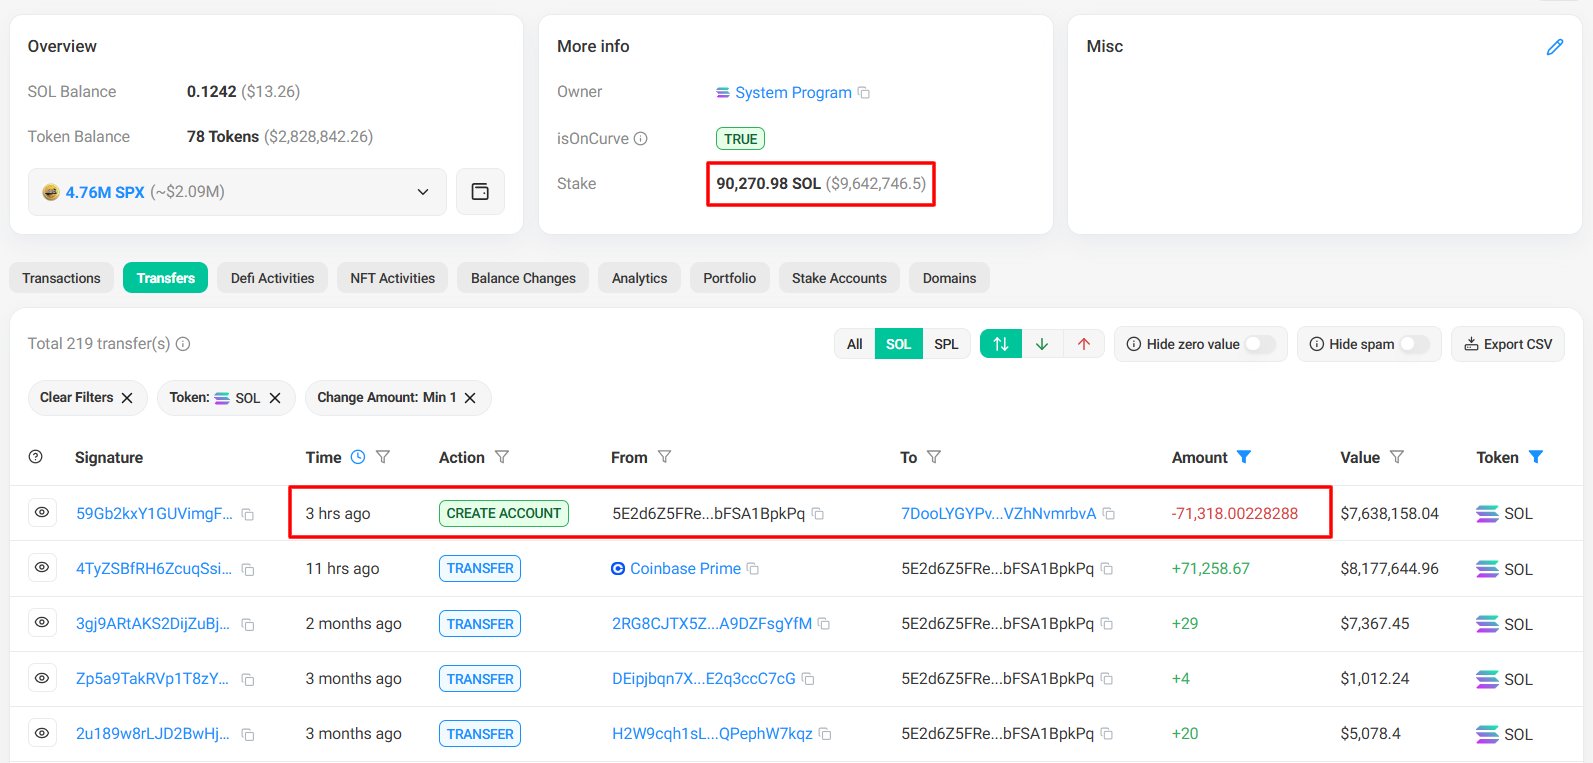This screenshot has height=763, width=1593.
Task: Remove Change Amount: Min 1 filter
Action: (470, 398)
